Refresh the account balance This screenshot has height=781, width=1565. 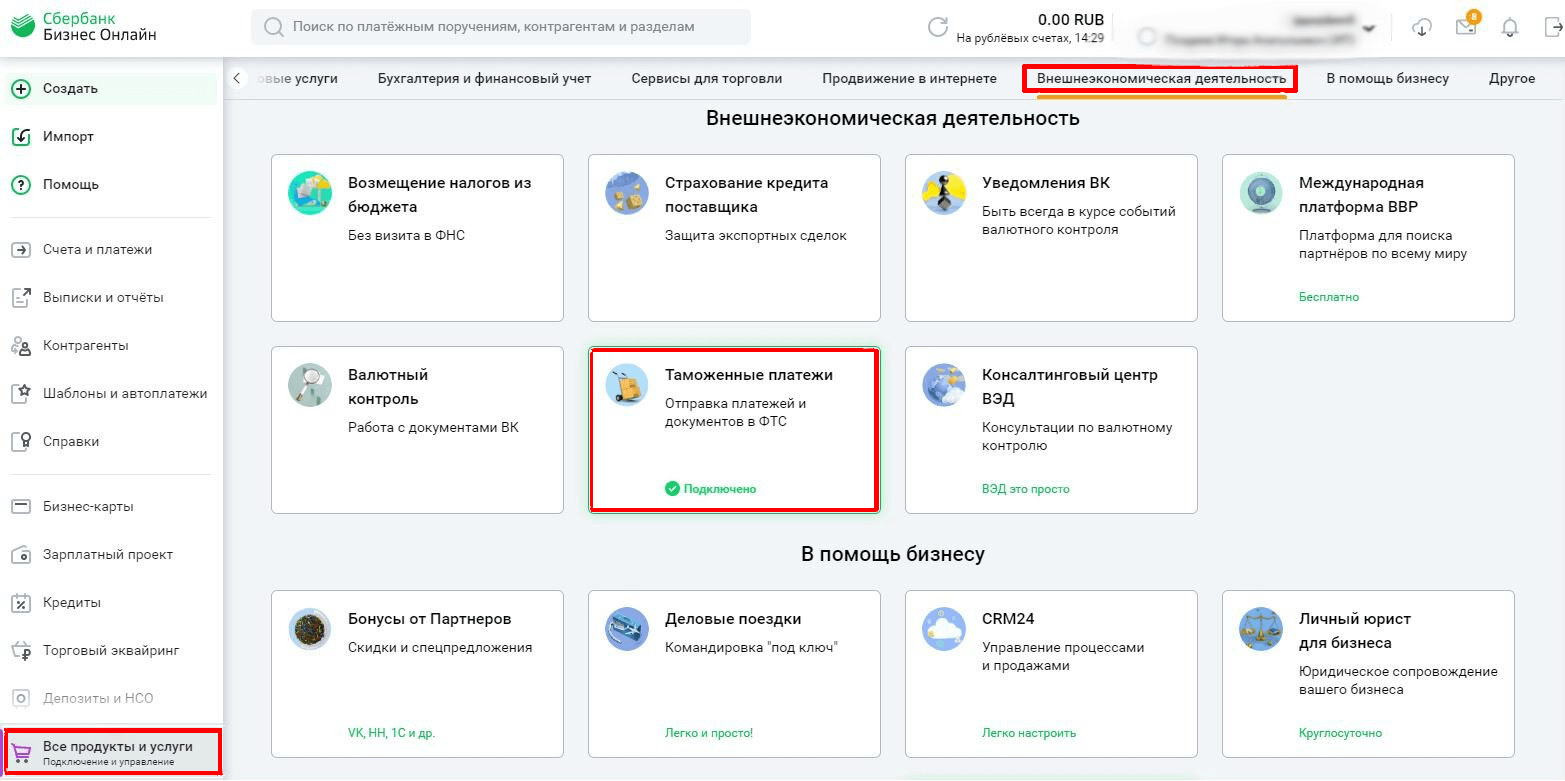point(937,28)
